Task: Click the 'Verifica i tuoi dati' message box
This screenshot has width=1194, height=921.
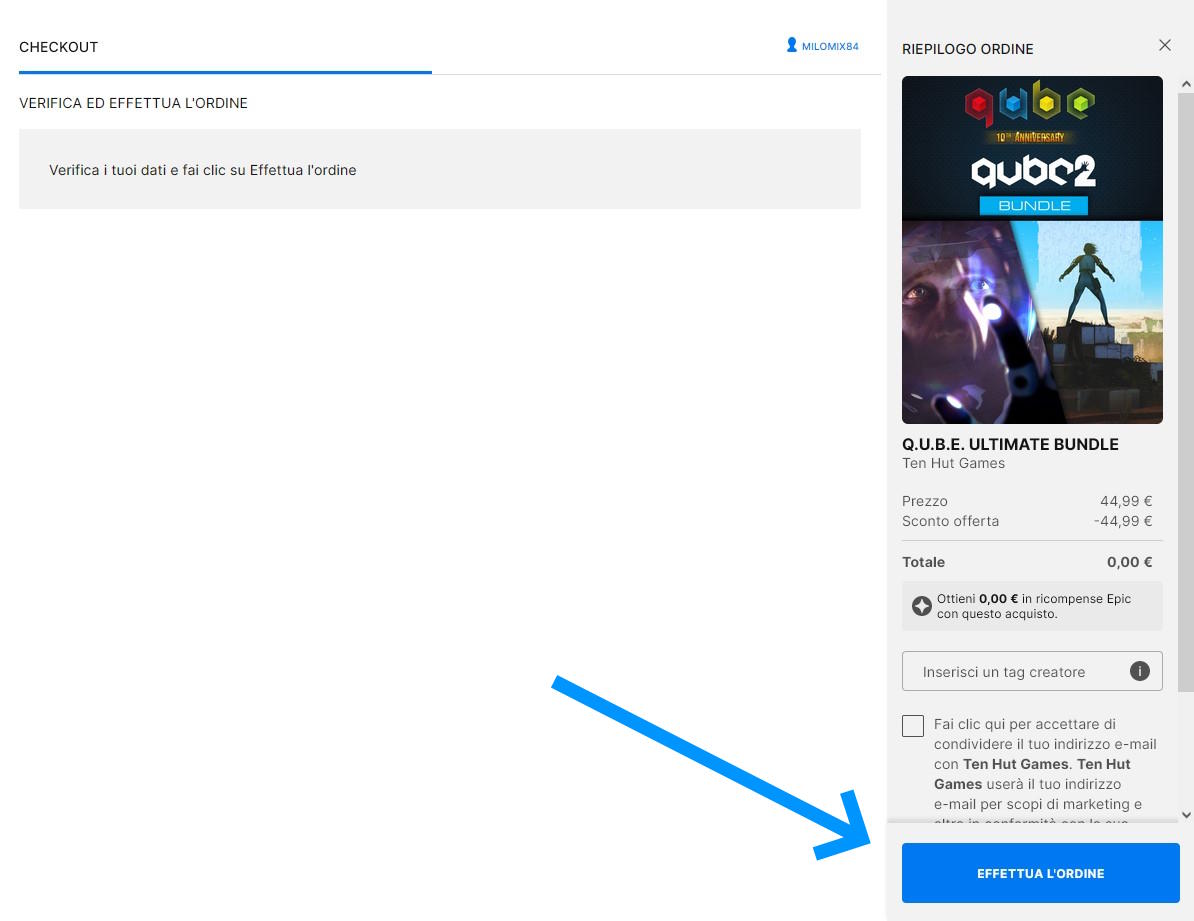Action: (439, 170)
